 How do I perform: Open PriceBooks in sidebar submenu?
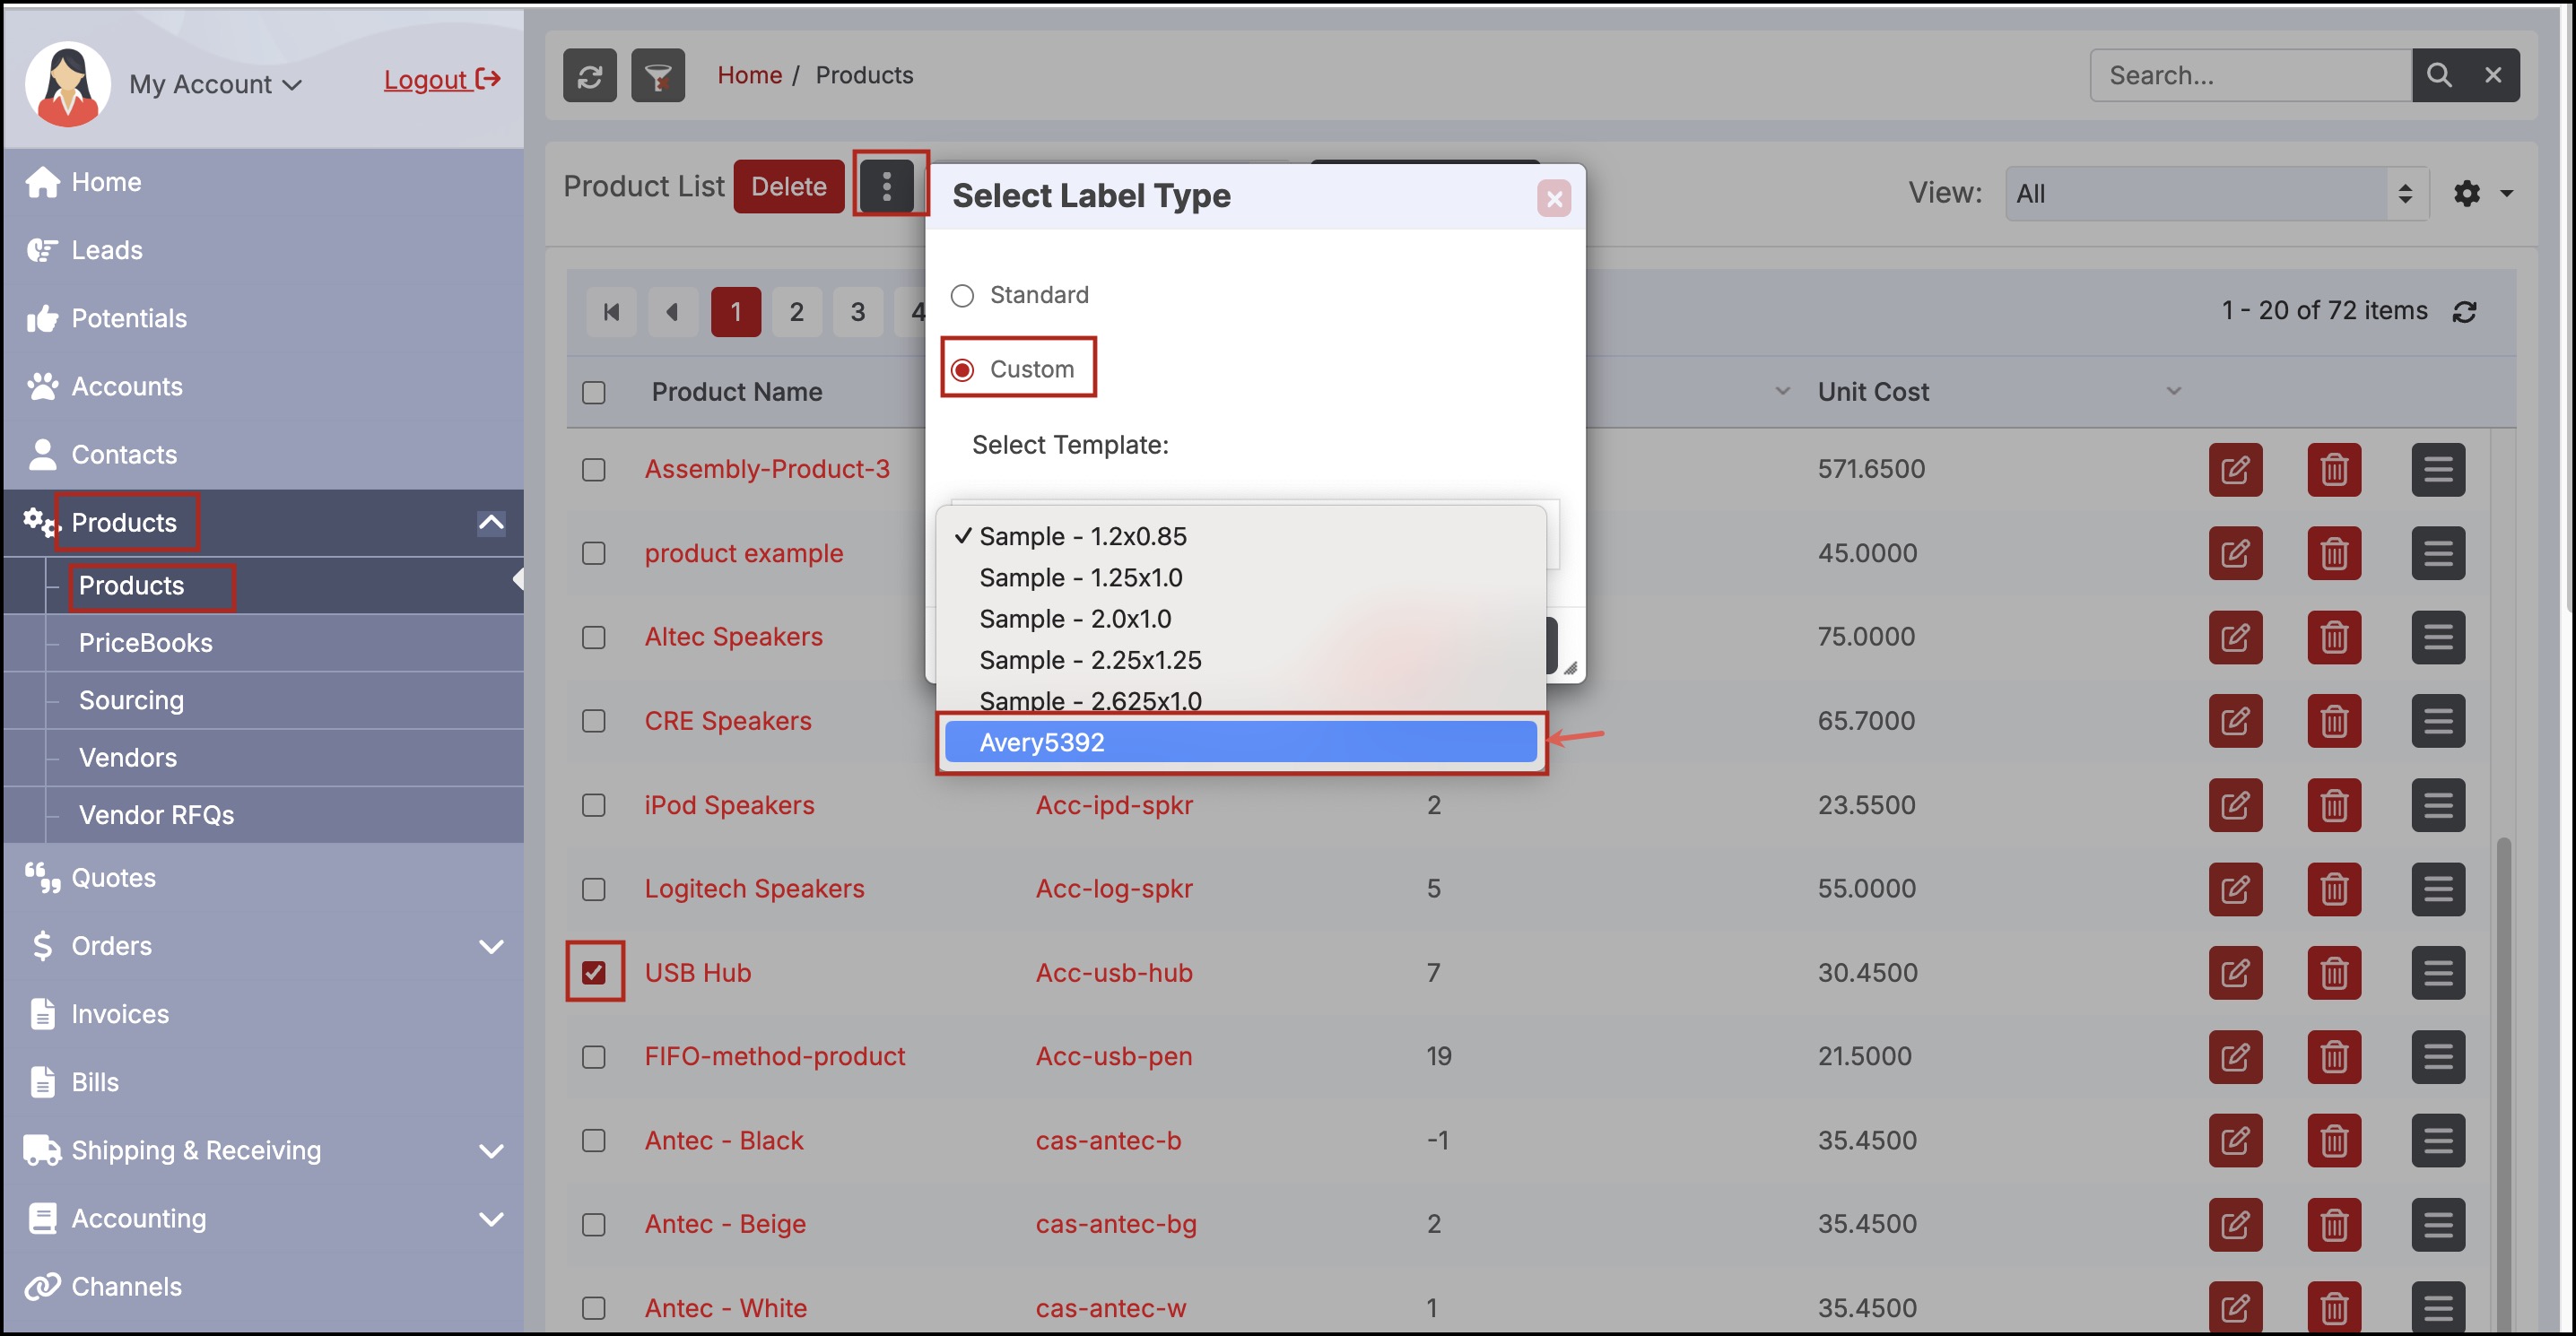(146, 643)
